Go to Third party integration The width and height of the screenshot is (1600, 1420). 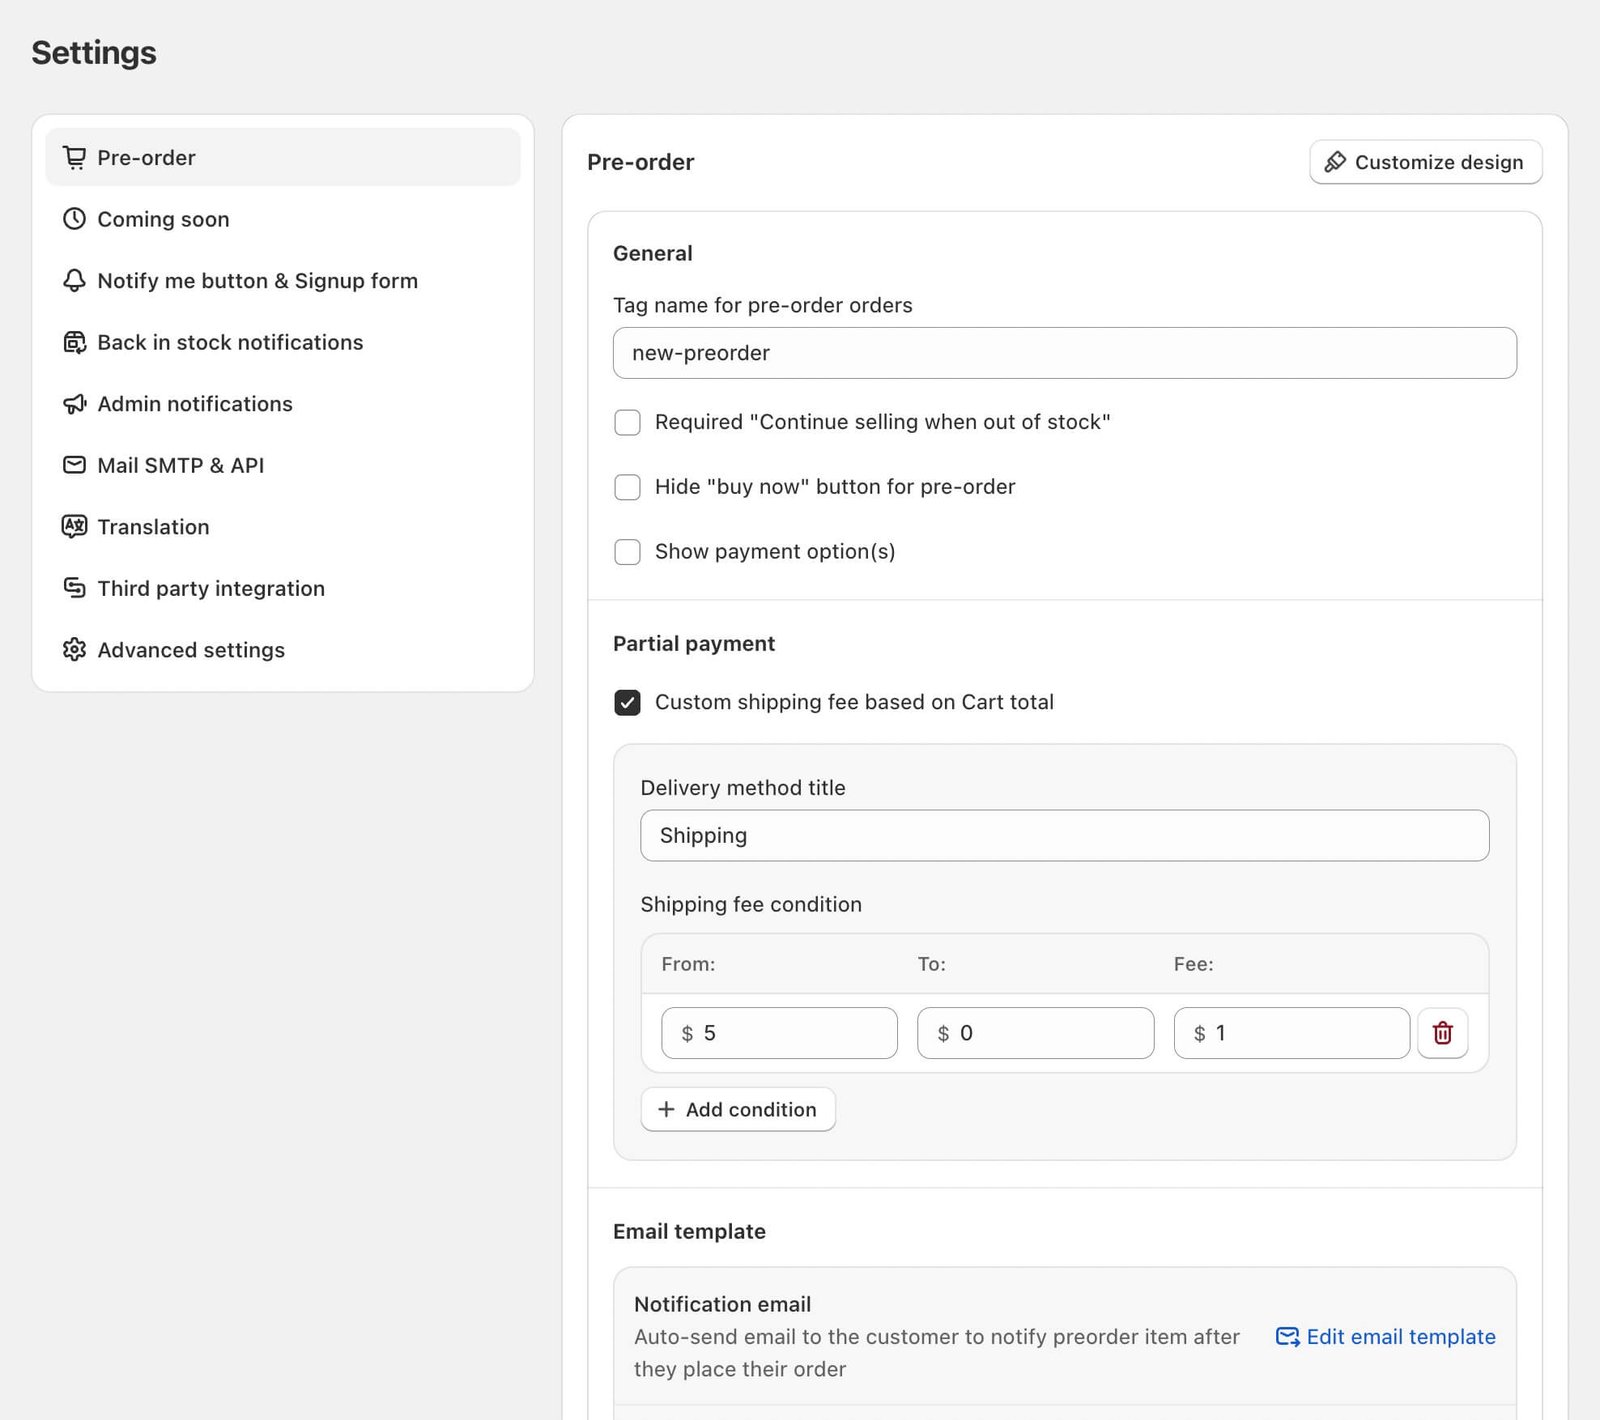283,588
